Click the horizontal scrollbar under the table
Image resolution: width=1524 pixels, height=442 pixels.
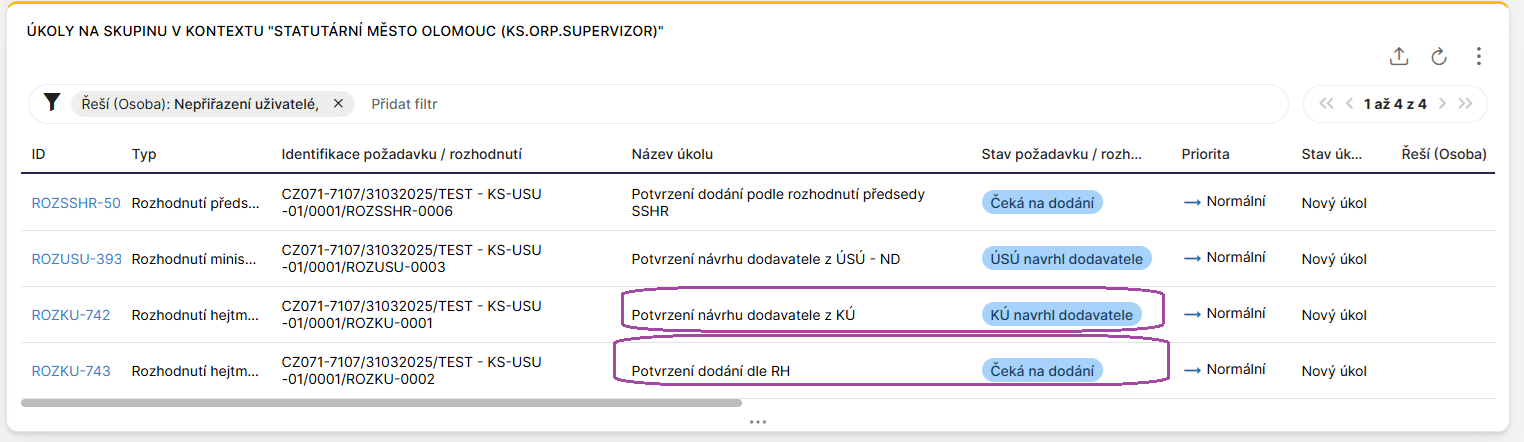pyautogui.click(x=380, y=403)
